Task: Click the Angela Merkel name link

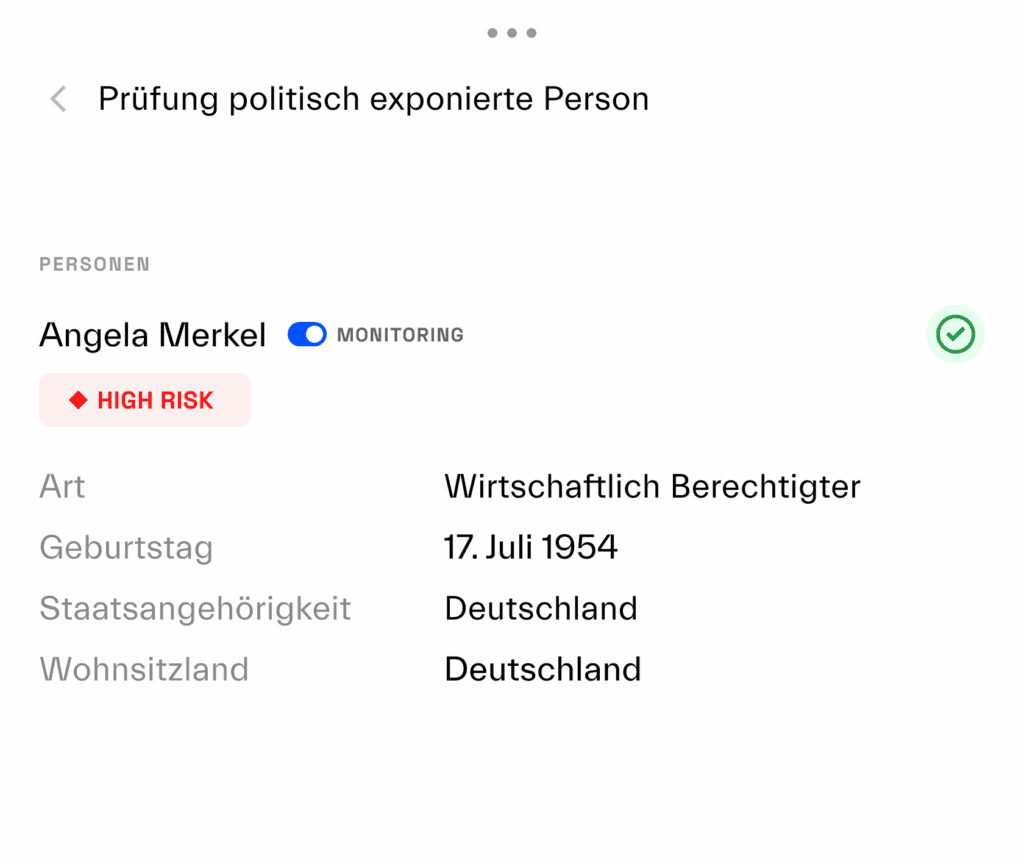Action: [151, 334]
